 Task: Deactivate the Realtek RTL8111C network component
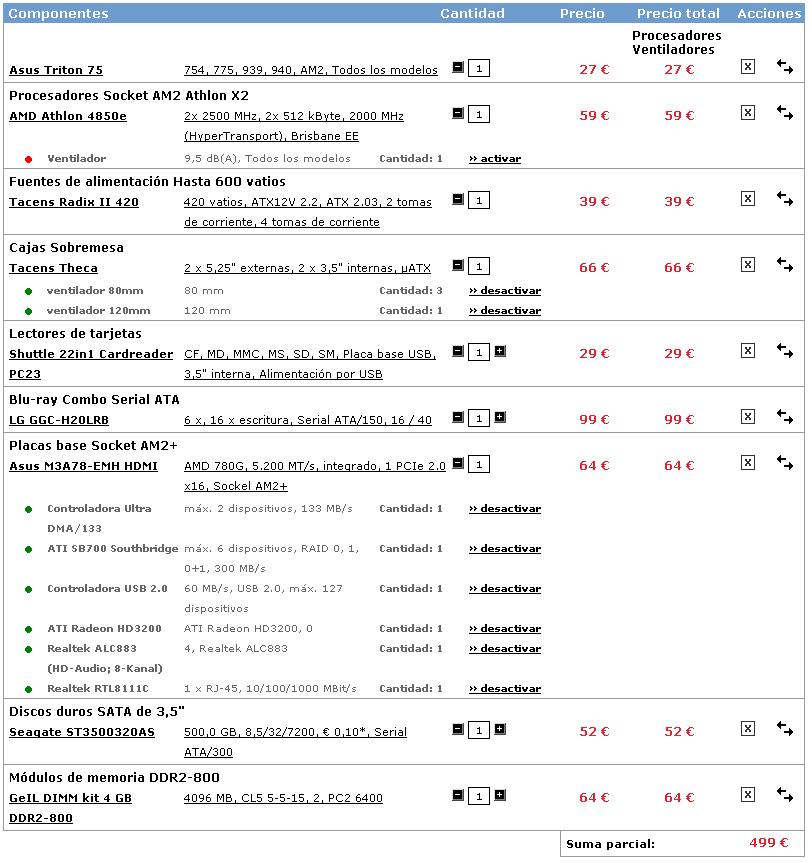pyautogui.click(x=505, y=689)
